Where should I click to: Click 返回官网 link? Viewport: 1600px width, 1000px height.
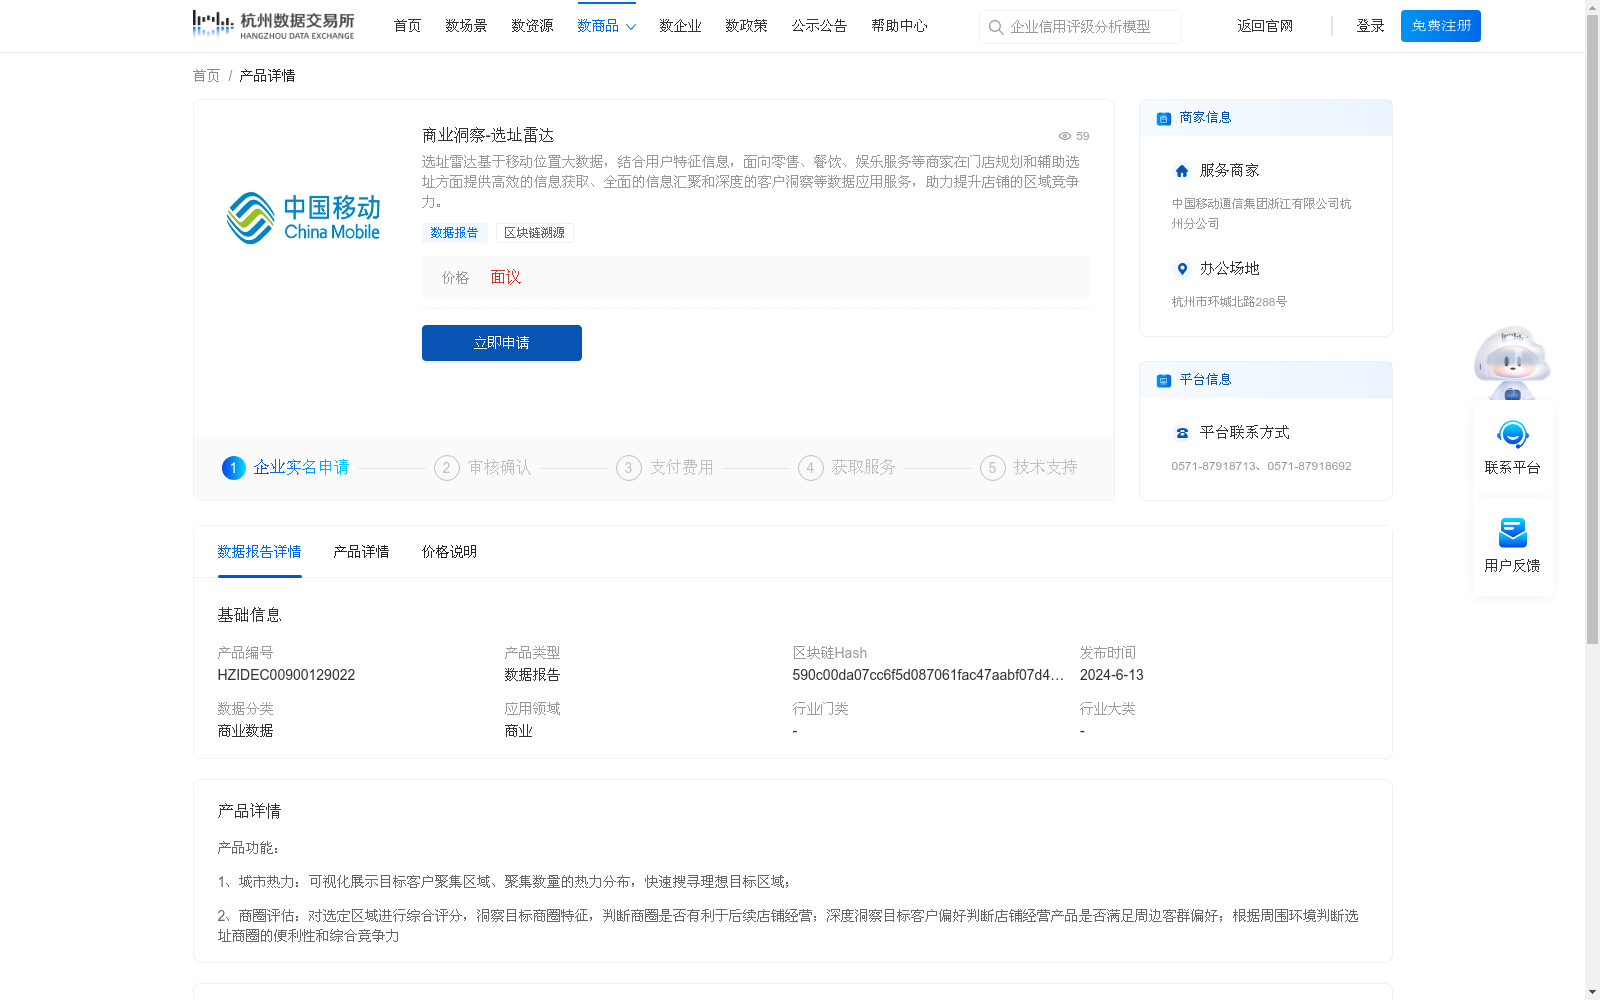click(x=1265, y=26)
